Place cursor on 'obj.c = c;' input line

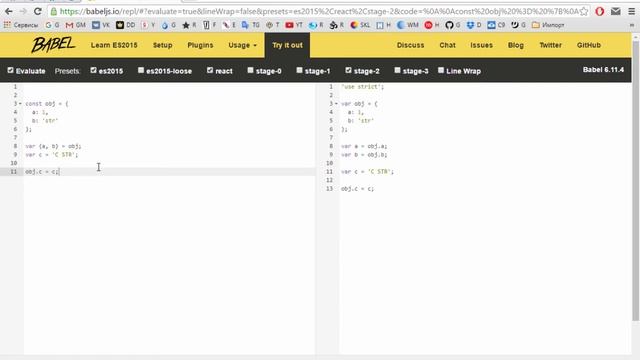(42, 172)
